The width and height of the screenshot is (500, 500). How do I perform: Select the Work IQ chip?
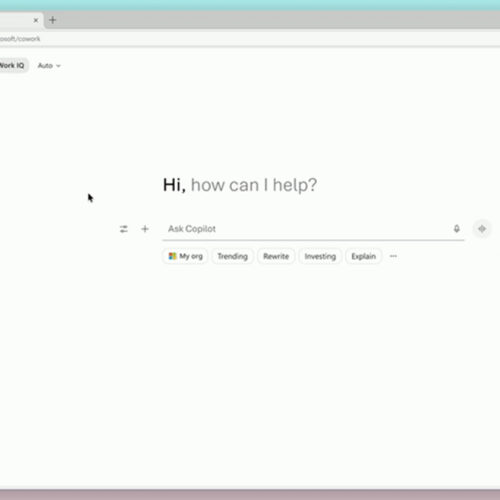[x=13, y=66]
